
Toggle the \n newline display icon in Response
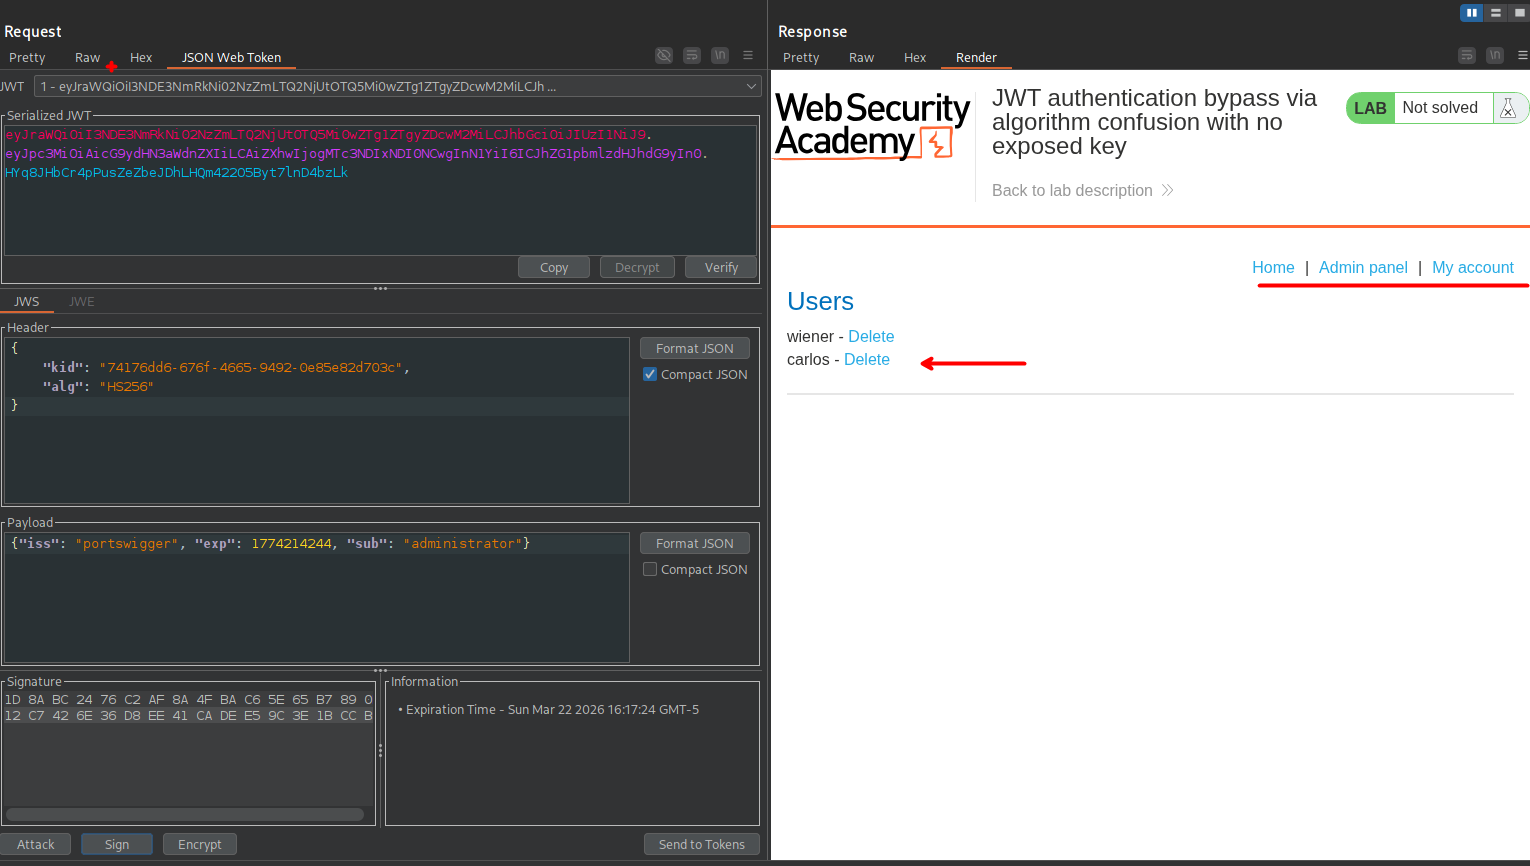click(1495, 56)
